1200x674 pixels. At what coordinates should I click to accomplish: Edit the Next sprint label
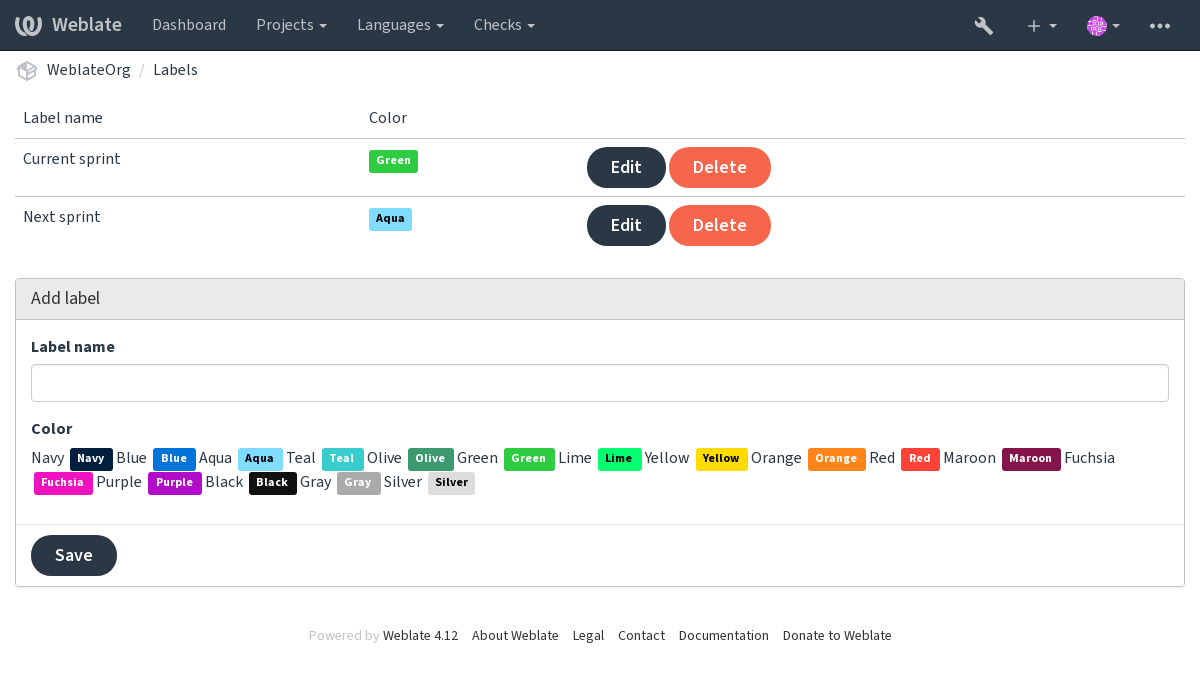tap(626, 225)
